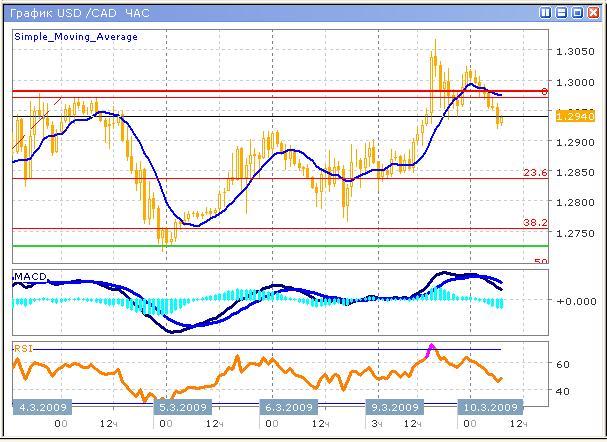This screenshot has width=607, height=442.
Task: Click the 10.3.2009 date marker
Action: point(489,407)
